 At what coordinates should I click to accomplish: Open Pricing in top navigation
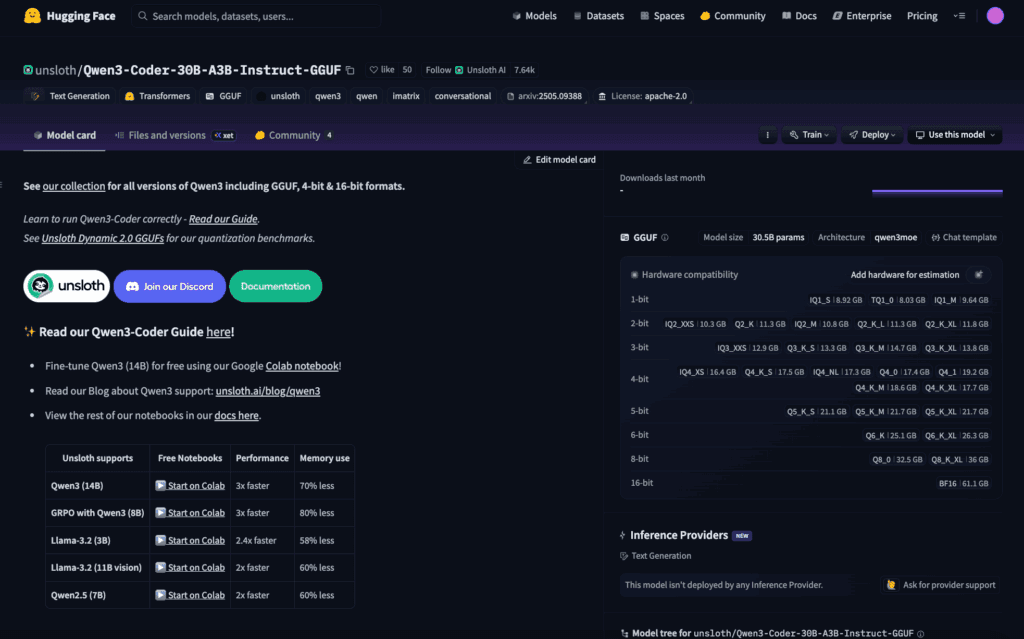(x=922, y=16)
